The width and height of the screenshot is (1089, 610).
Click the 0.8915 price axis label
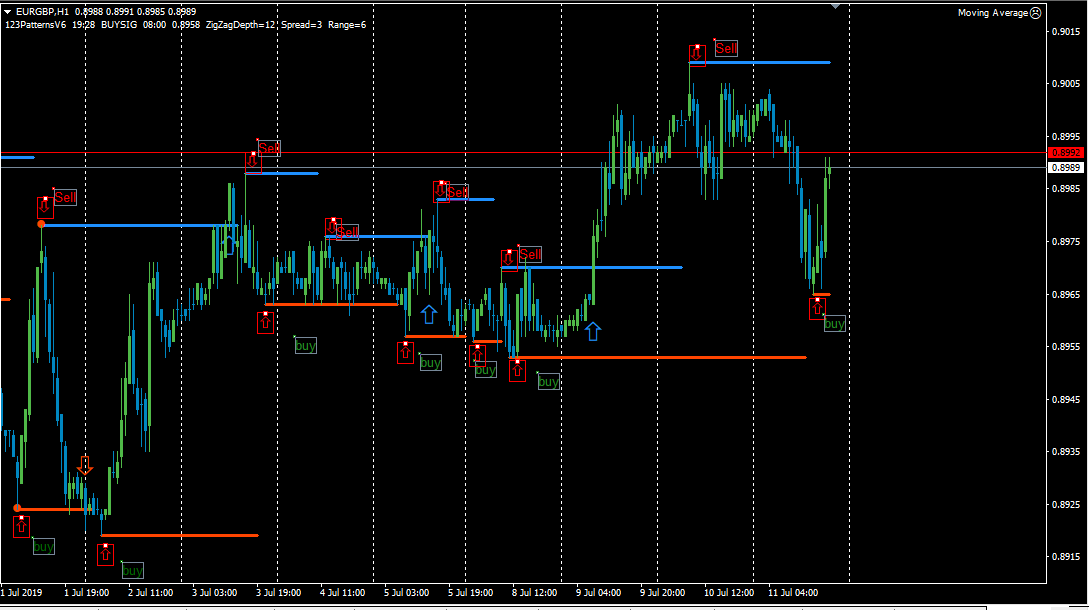(x=1066, y=557)
